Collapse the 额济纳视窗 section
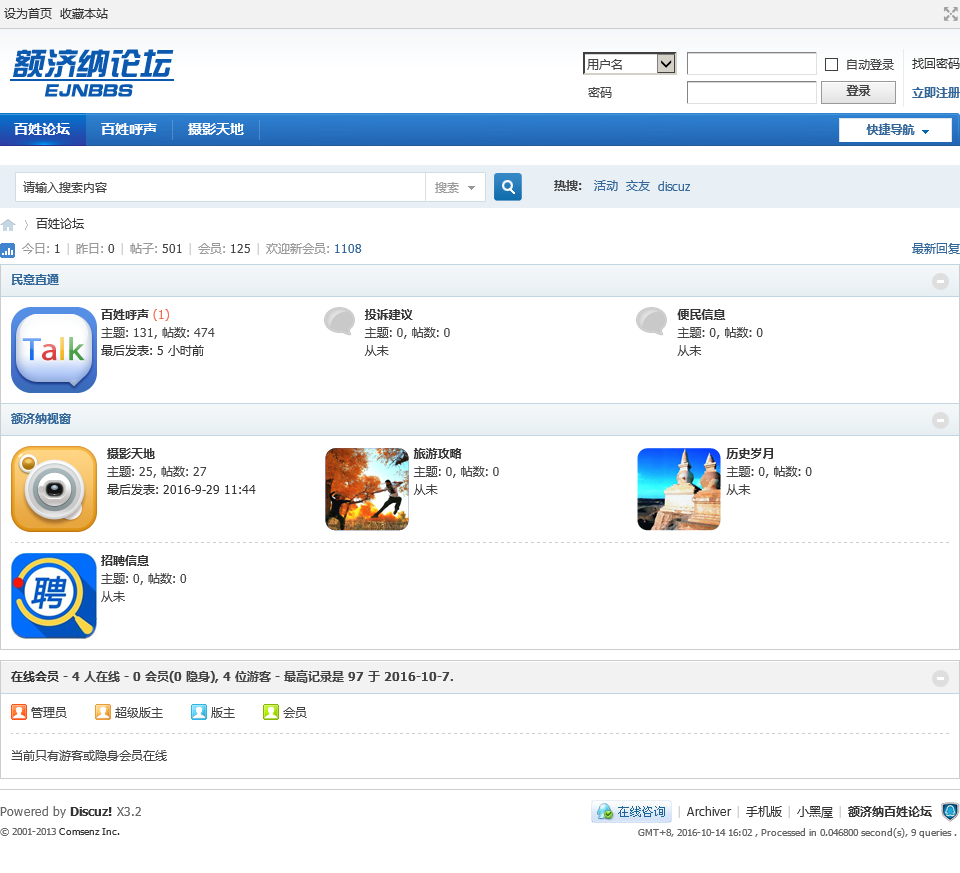Image resolution: width=960 pixels, height=873 pixels. point(940,420)
